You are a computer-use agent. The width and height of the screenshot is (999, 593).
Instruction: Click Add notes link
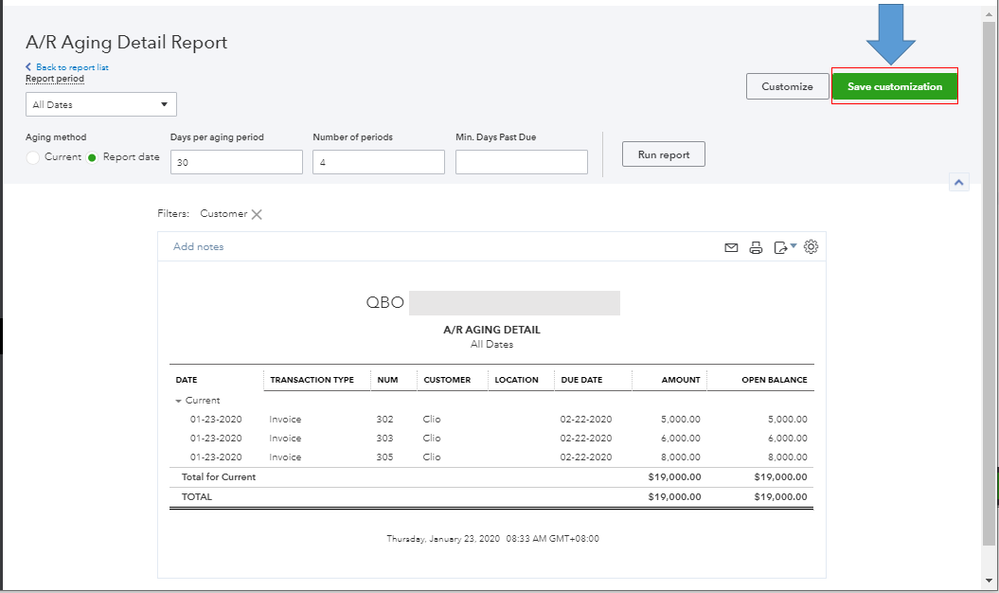tap(198, 247)
